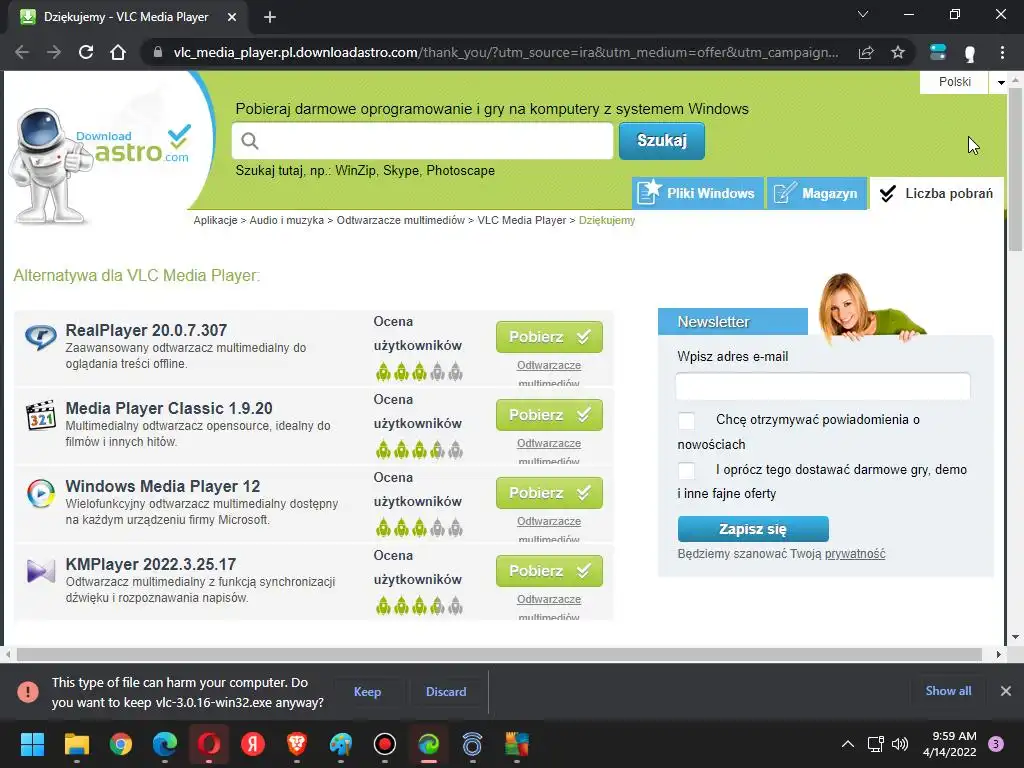
Task: Open the Audio i muzyka breadcrumb
Action: pyautogui.click(x=287, y=220)
